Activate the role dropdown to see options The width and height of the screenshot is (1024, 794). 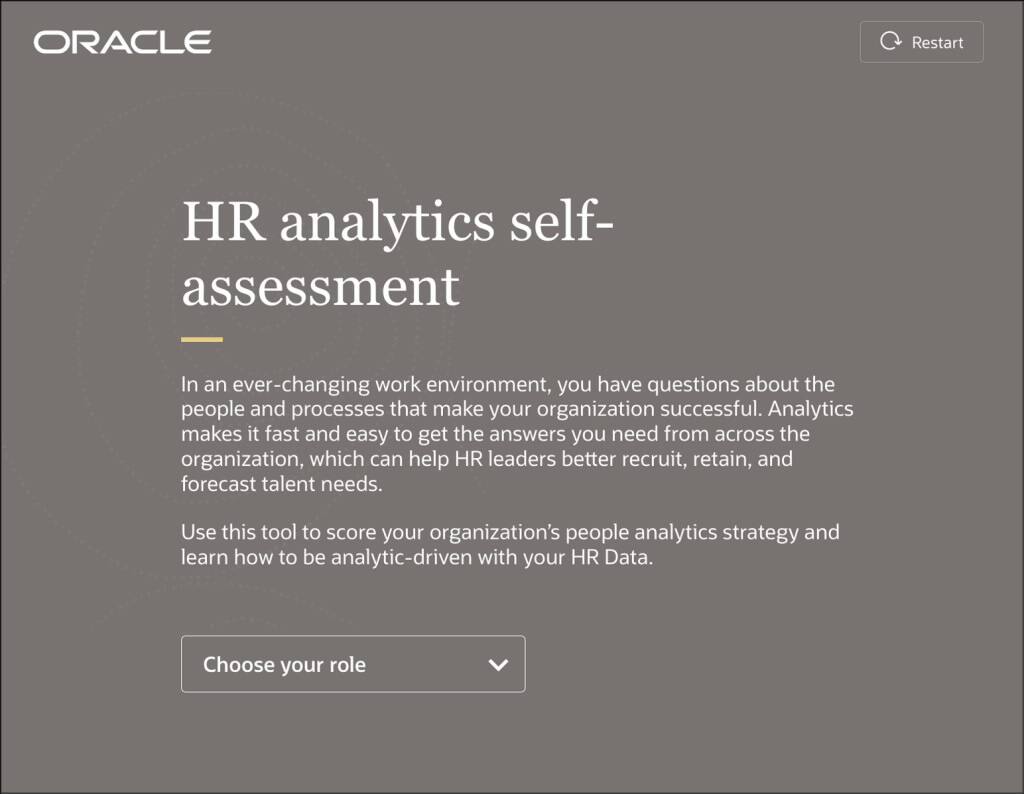click(x=352, y=664)
